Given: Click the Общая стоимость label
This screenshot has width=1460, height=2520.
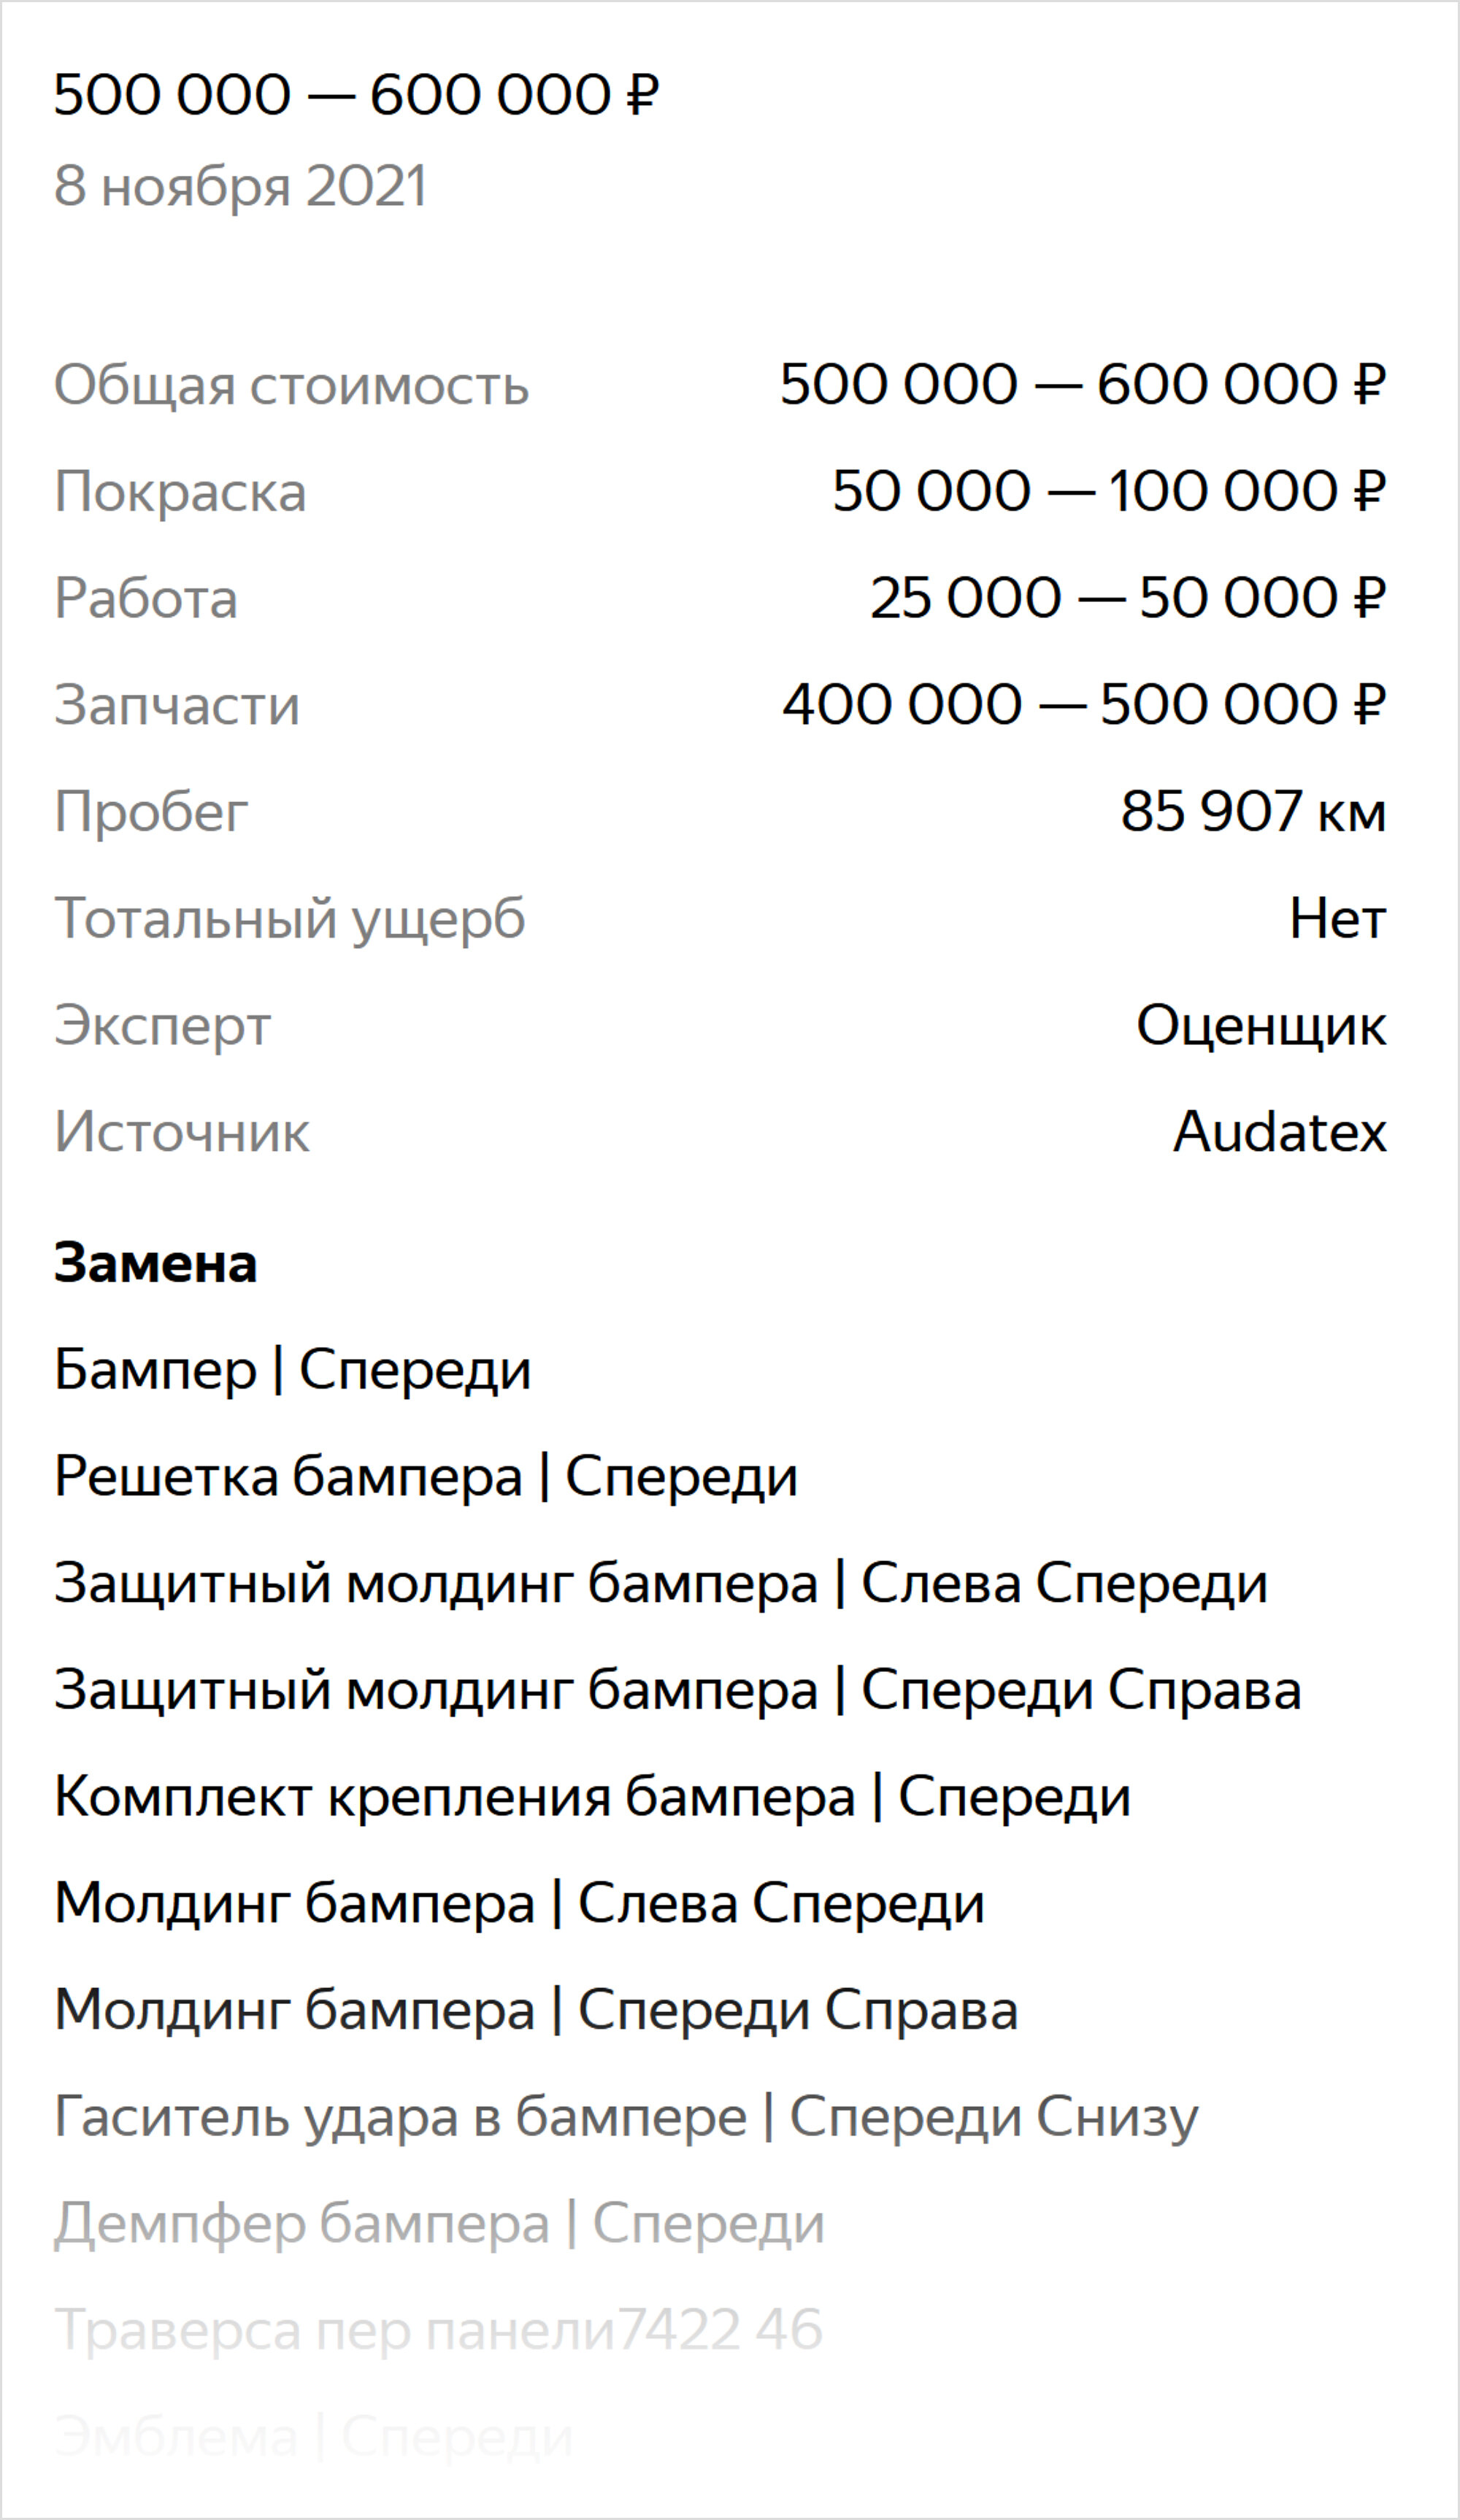Looking at the screenshot, I should click(x=291, y=386).
